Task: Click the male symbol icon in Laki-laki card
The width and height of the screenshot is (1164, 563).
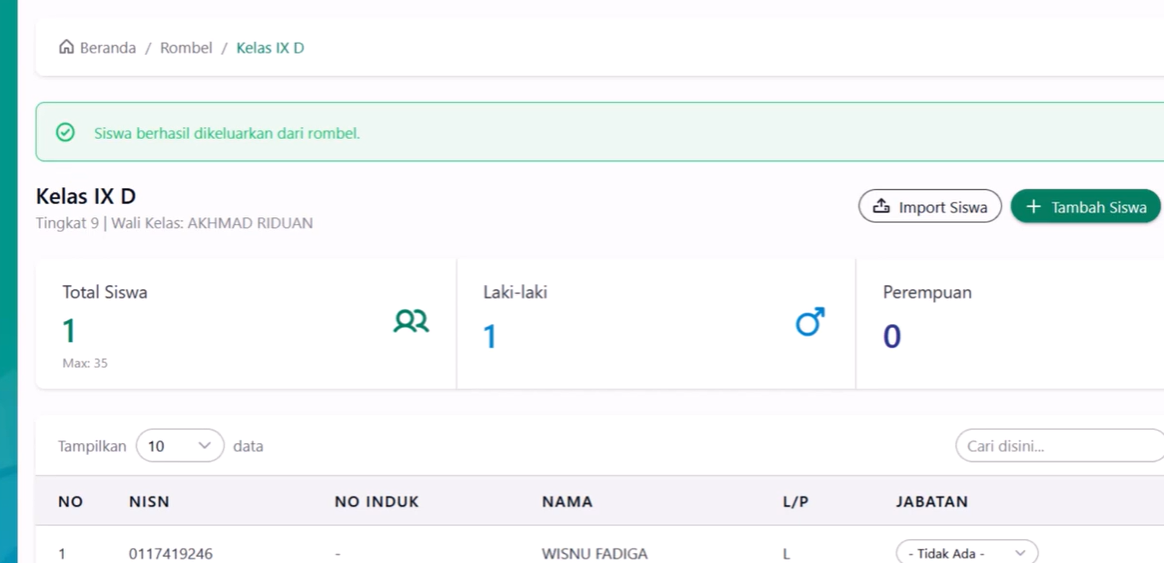Action: 809,322
